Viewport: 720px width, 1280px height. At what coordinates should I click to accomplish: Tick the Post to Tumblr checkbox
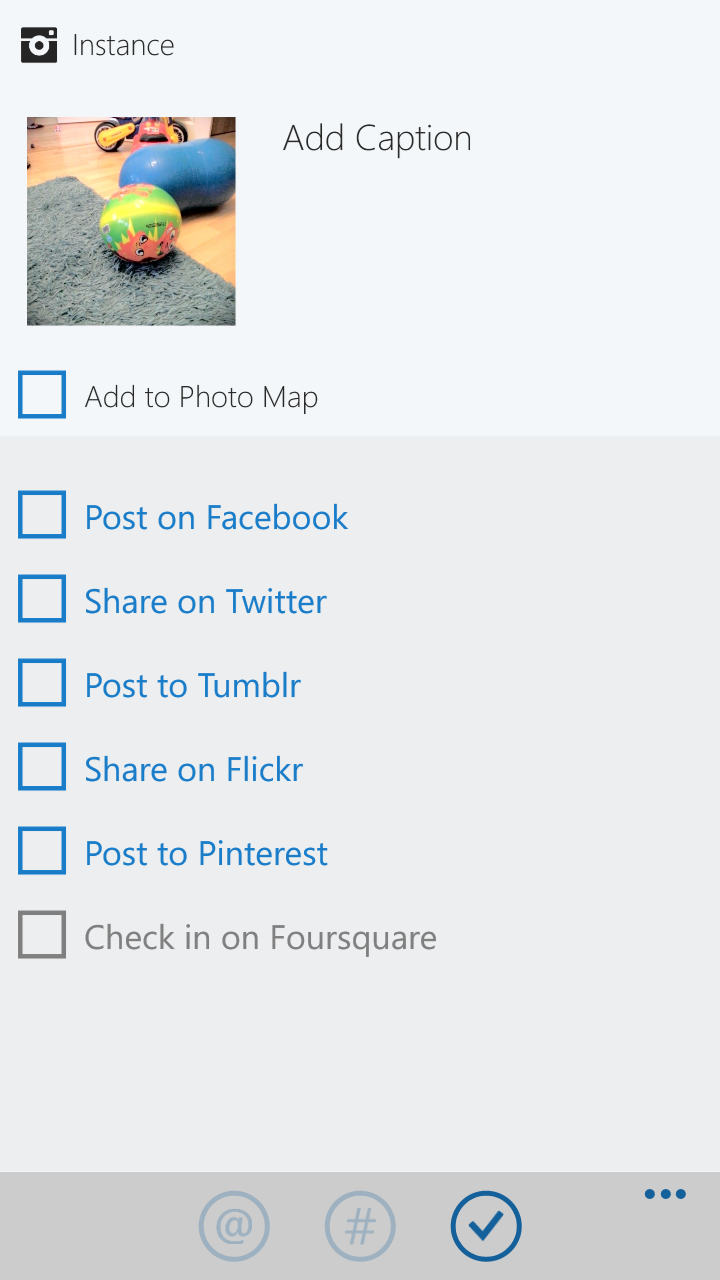pos(42,683)
